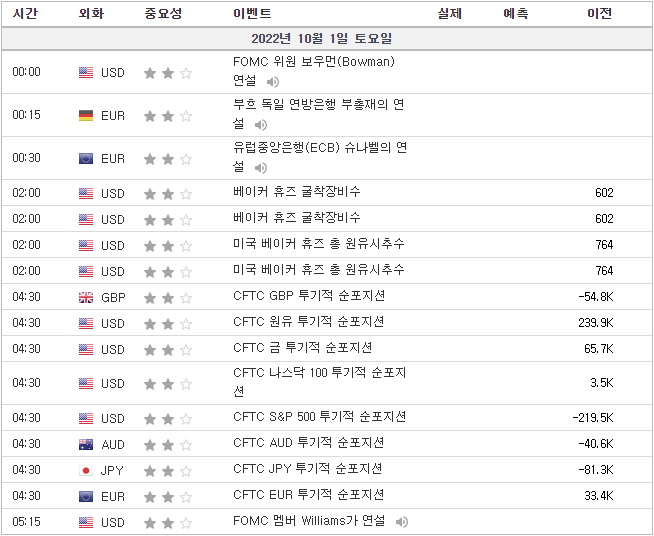Image resolution: width=654 pixels, height=536 pixels.
Task: Click the 이벤트 column header
Action: 252,13
